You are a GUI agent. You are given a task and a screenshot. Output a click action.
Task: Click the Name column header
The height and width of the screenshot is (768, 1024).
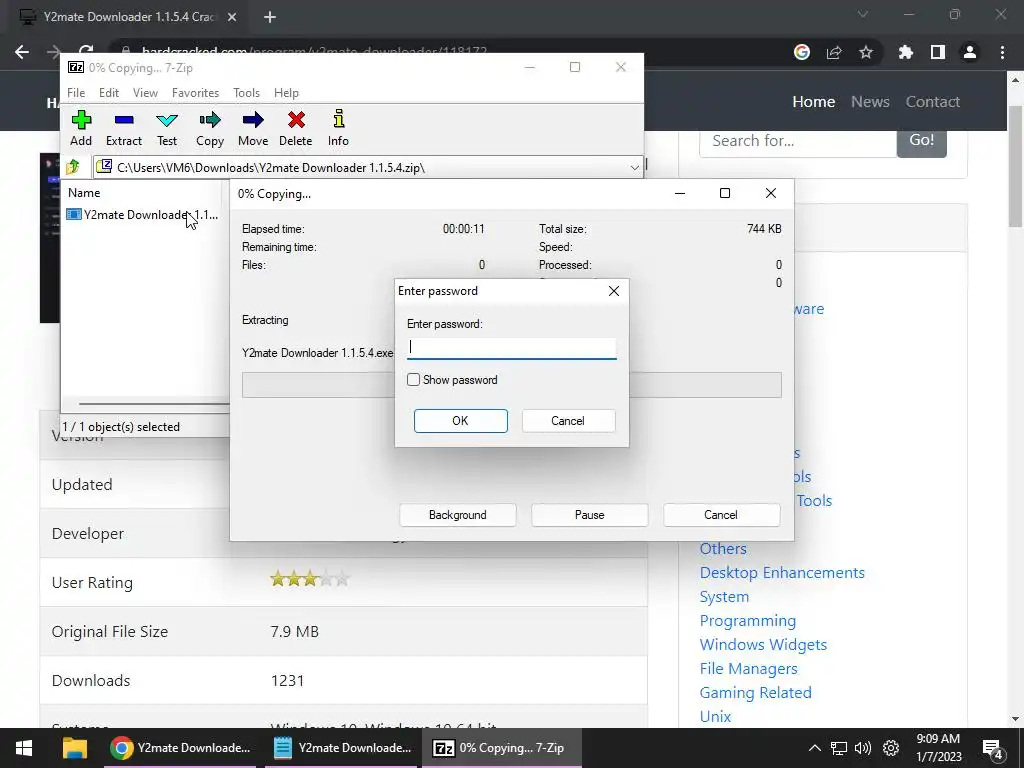[x=84, y=193]
